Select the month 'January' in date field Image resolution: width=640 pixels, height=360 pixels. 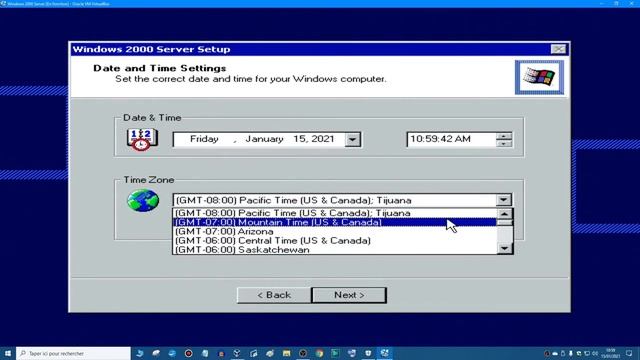264,139
